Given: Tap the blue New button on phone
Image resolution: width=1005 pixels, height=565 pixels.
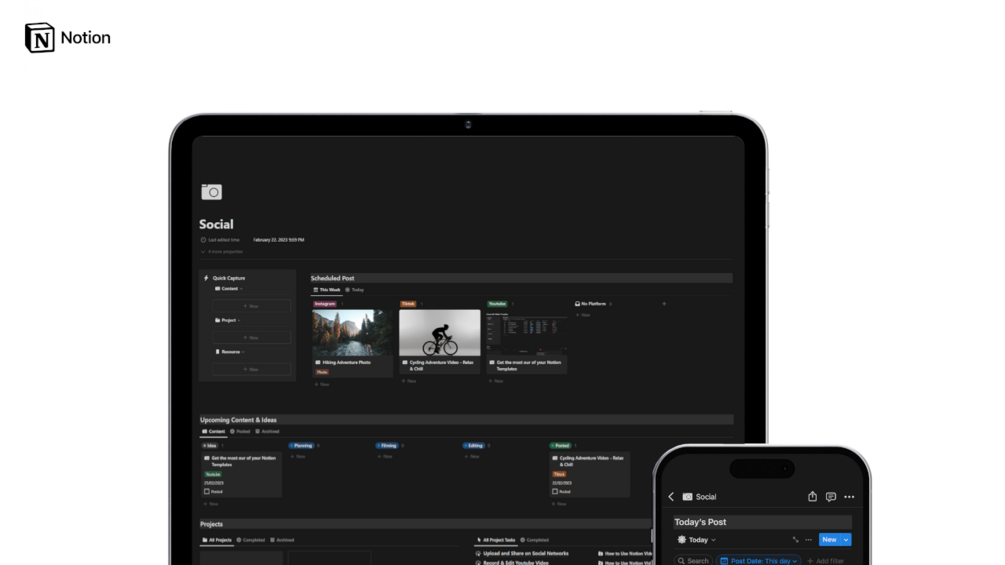Looking at the screenshot, I should pyautogui.click(x=829, y=539).
